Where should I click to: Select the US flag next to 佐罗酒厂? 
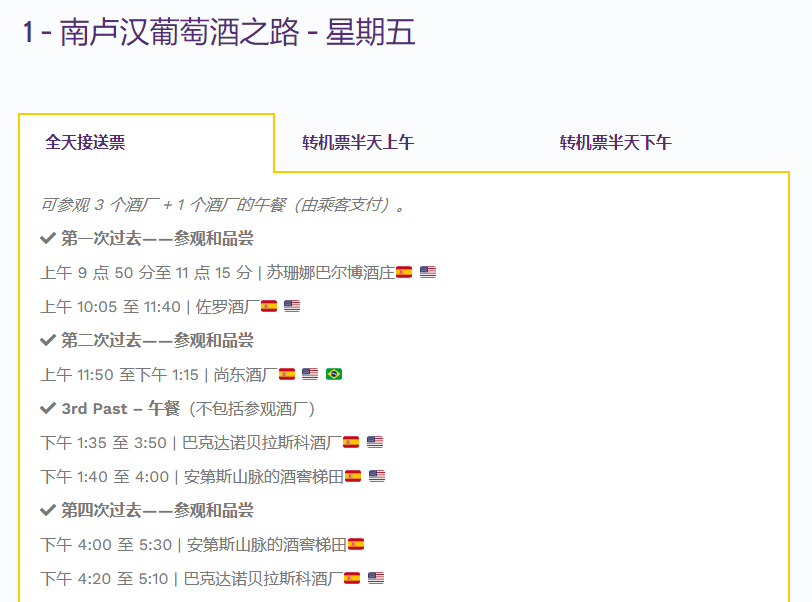(x=292, y=306)
